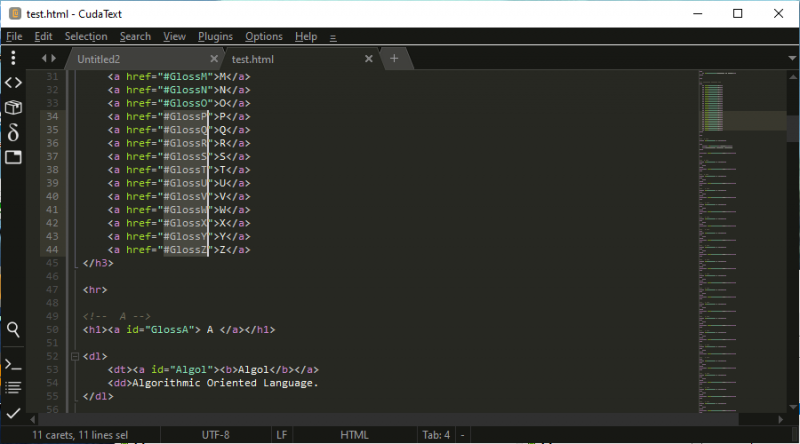Open the Tabs list panel icon
Viewport: 800px width, 444px height.
point(13,157)
